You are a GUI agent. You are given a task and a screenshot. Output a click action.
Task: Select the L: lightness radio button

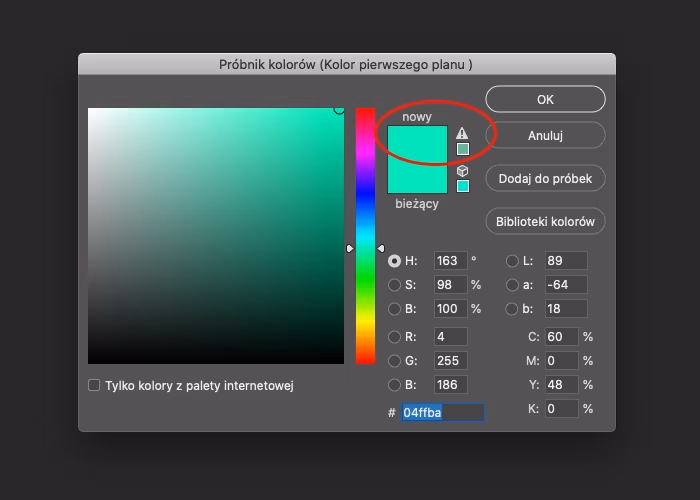512,261
